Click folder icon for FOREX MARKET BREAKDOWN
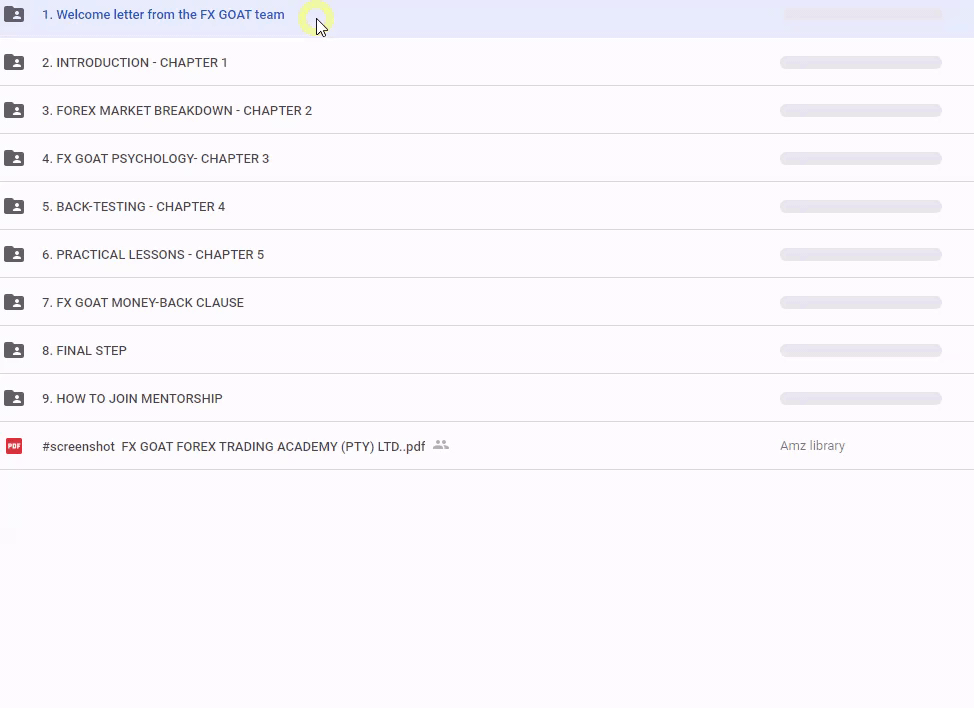 coord(14,111)
